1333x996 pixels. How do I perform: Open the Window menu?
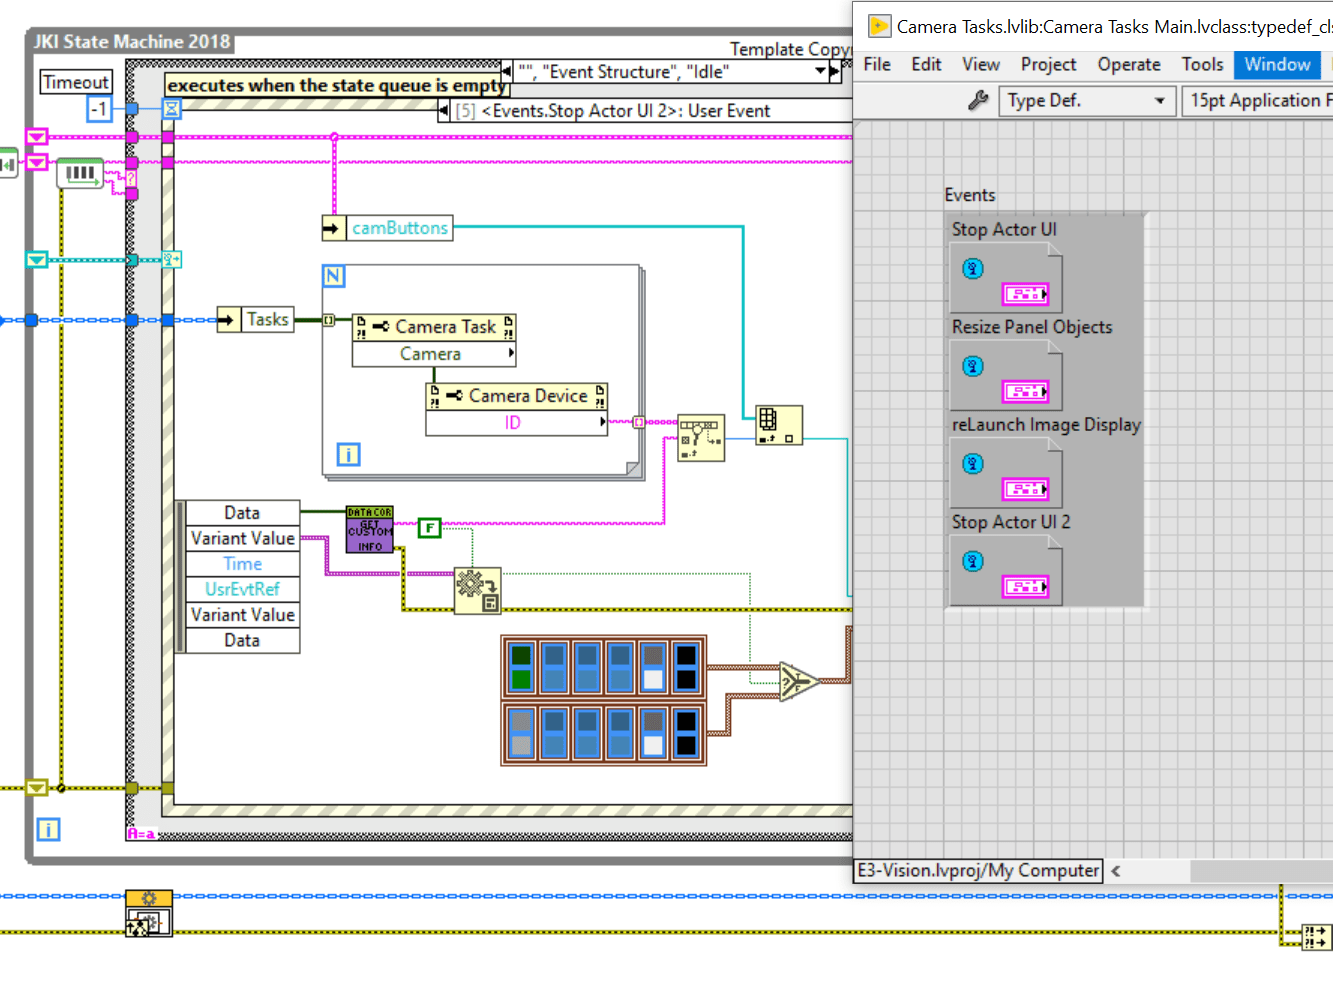1277,64
